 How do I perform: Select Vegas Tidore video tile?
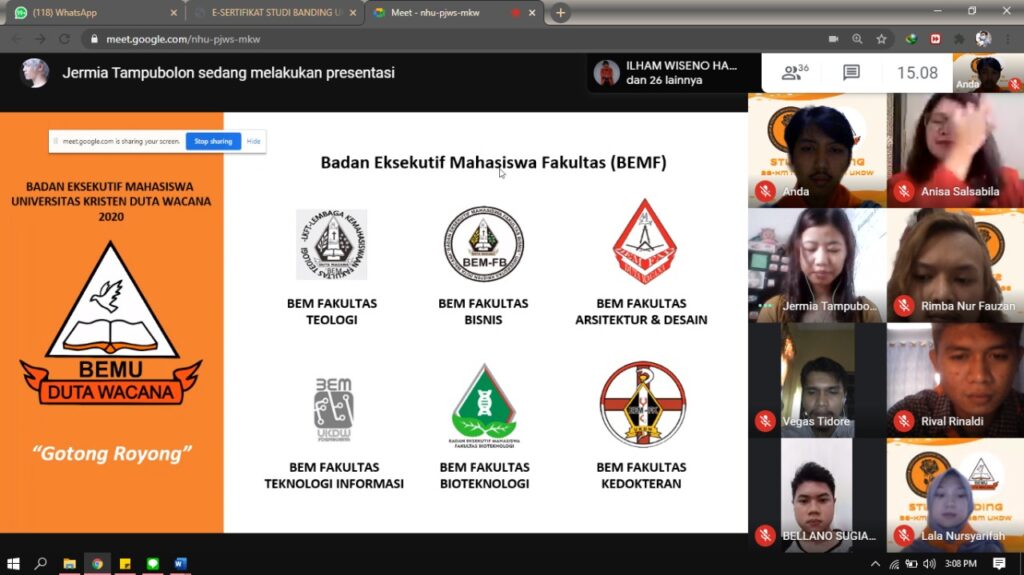click(817, 380)
